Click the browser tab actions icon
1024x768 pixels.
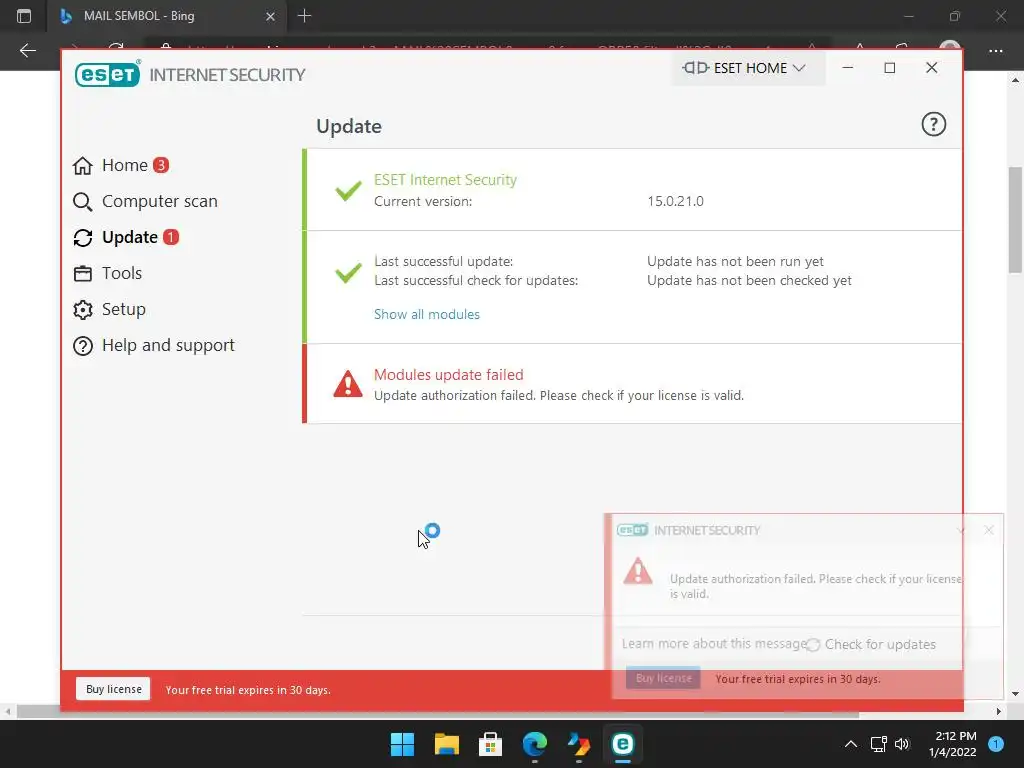(24, 16)
